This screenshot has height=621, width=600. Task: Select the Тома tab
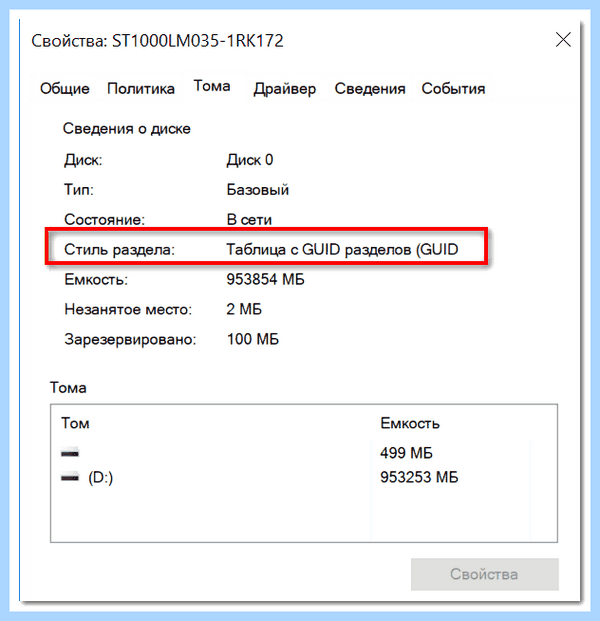pyautogui.click(x=212, y=86)
